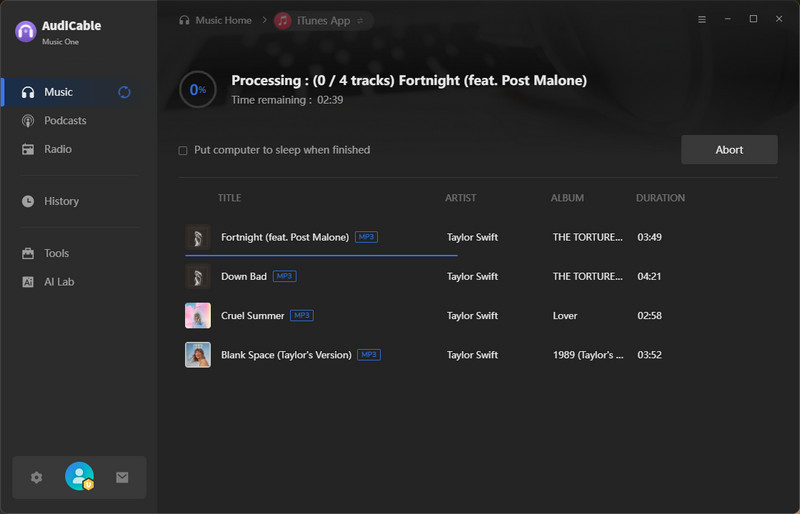Click the ALBUM column header
Viewport: 800px width, 514px height.
coord(567,198)
